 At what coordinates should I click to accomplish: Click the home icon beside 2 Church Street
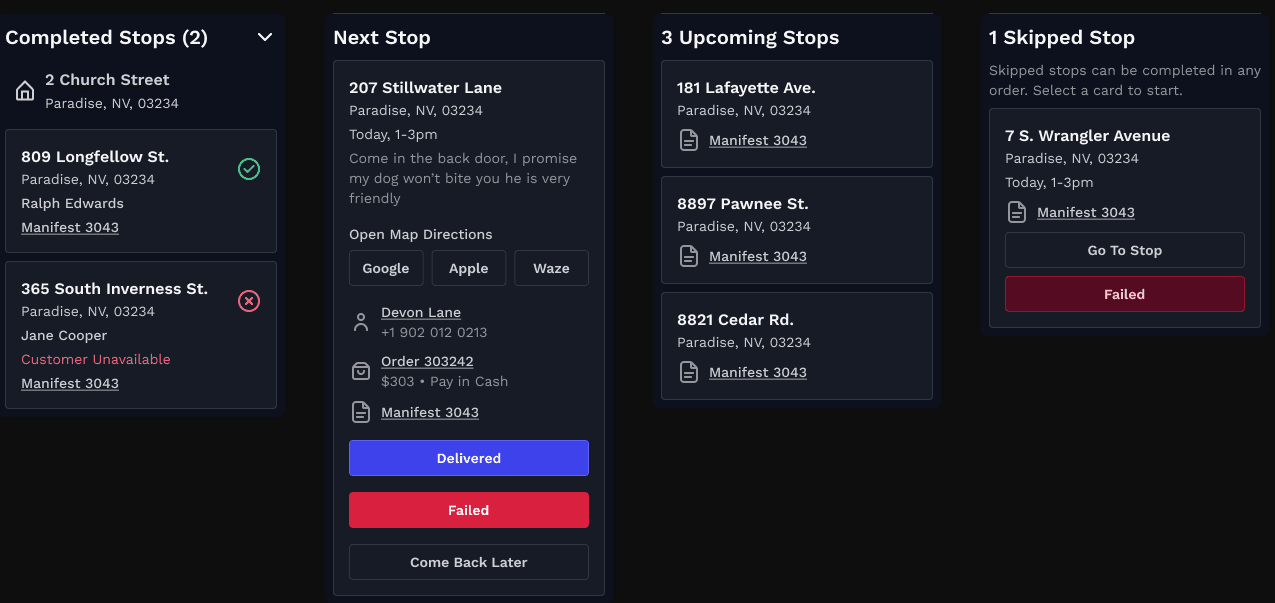pos(25,91)
